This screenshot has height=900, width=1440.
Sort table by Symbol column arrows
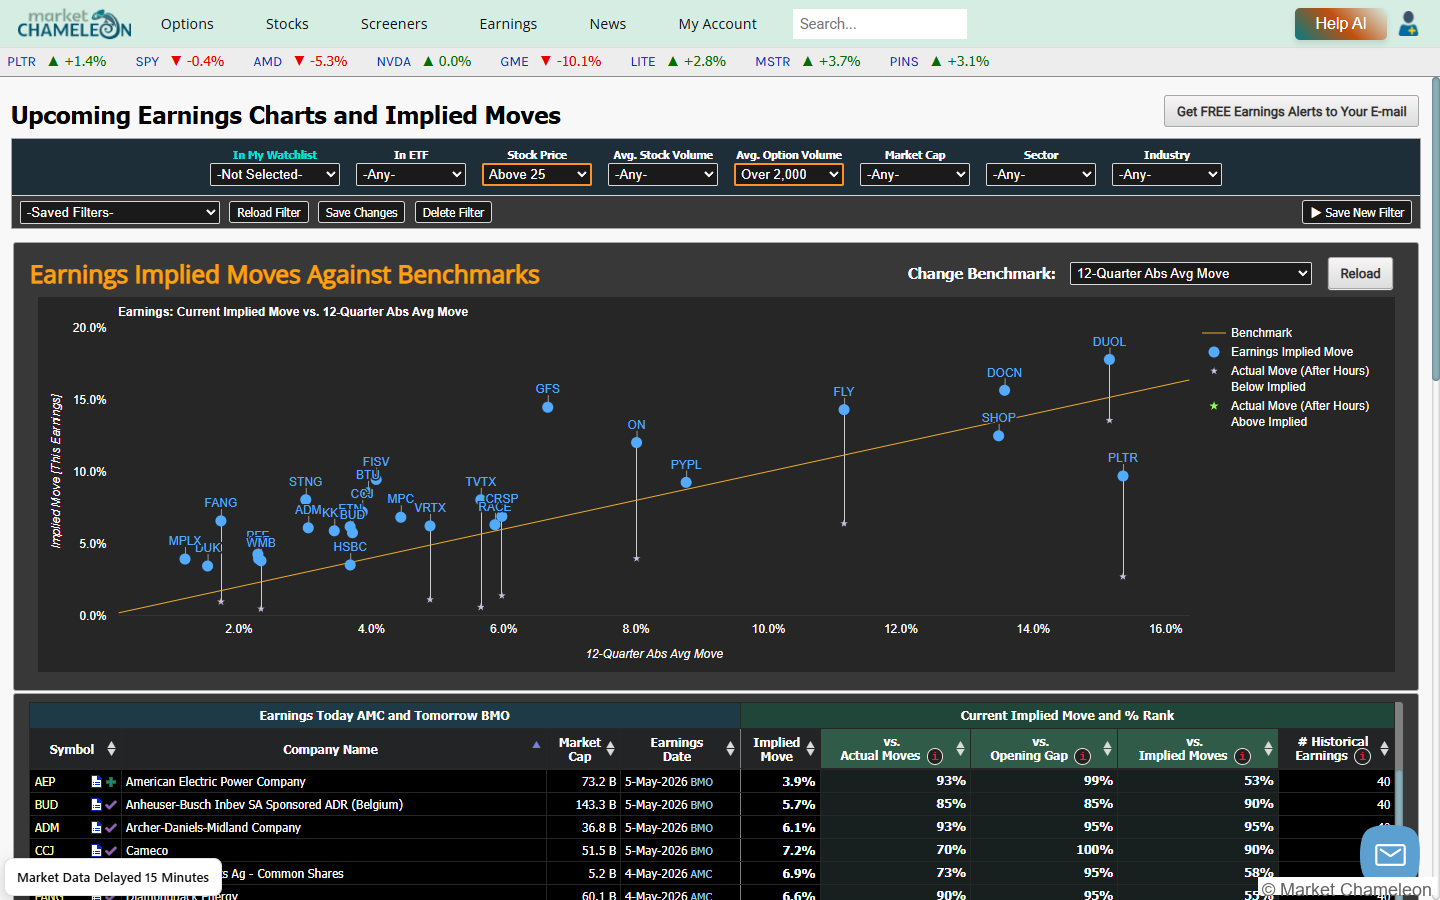point(111,749)
